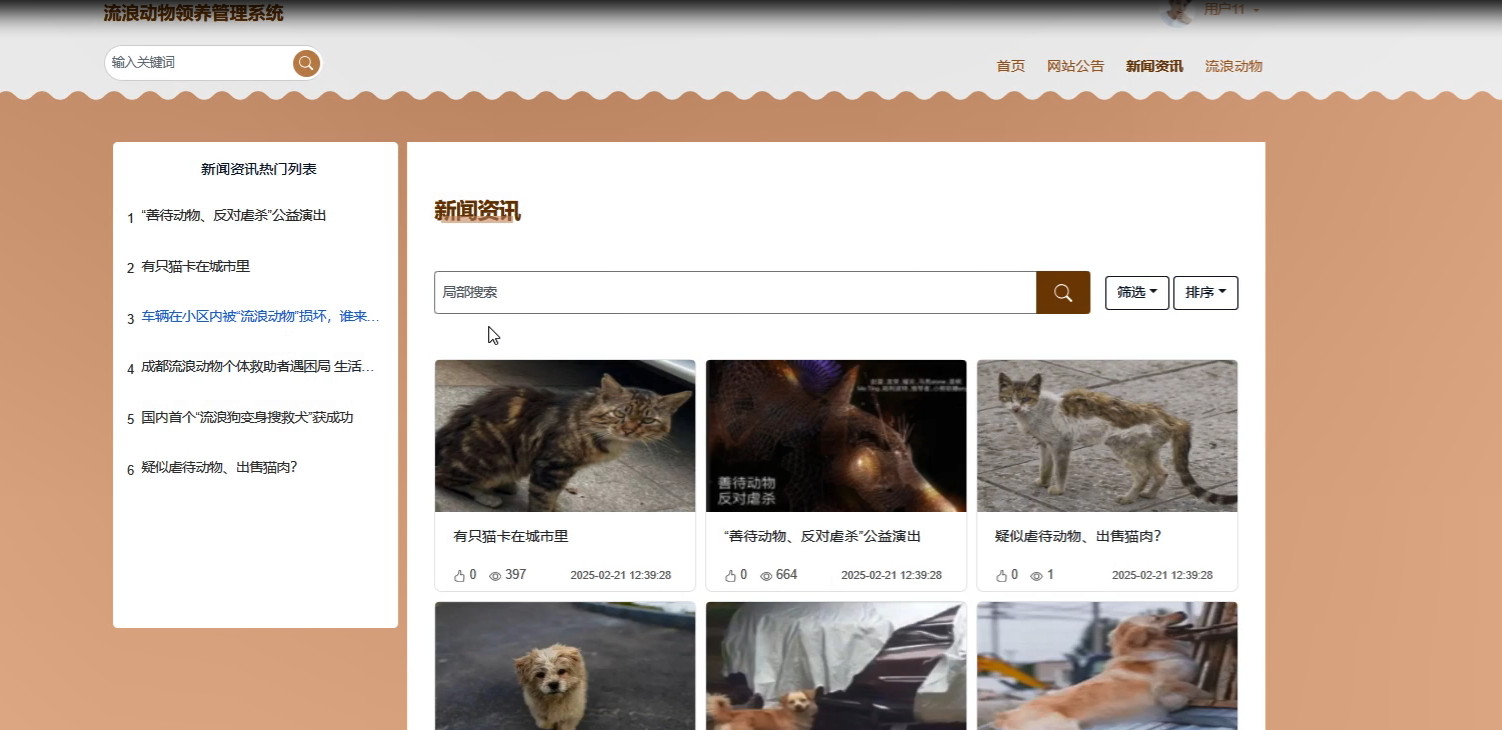Click the eye icon on 疑似虐待动物、出售猫肉? card
This screenshot has height=730, width=1502.
click(1037, 576)
